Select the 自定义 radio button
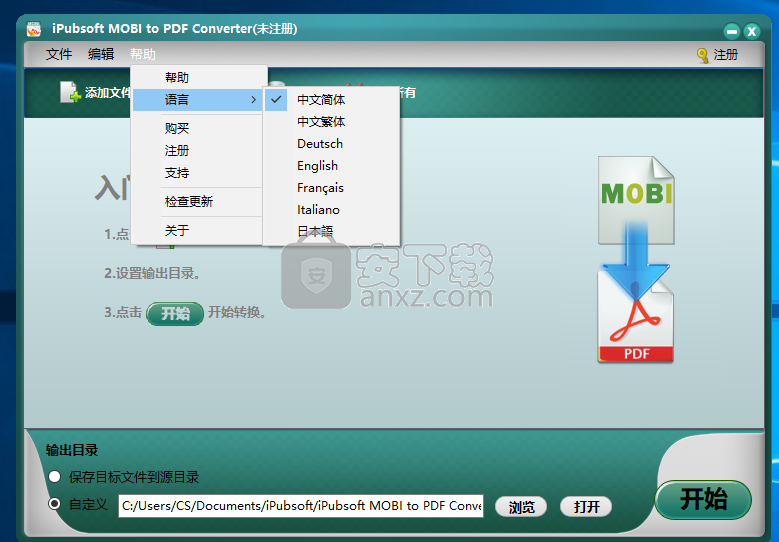This screenshot has height=542, width=779. [55, 504]
